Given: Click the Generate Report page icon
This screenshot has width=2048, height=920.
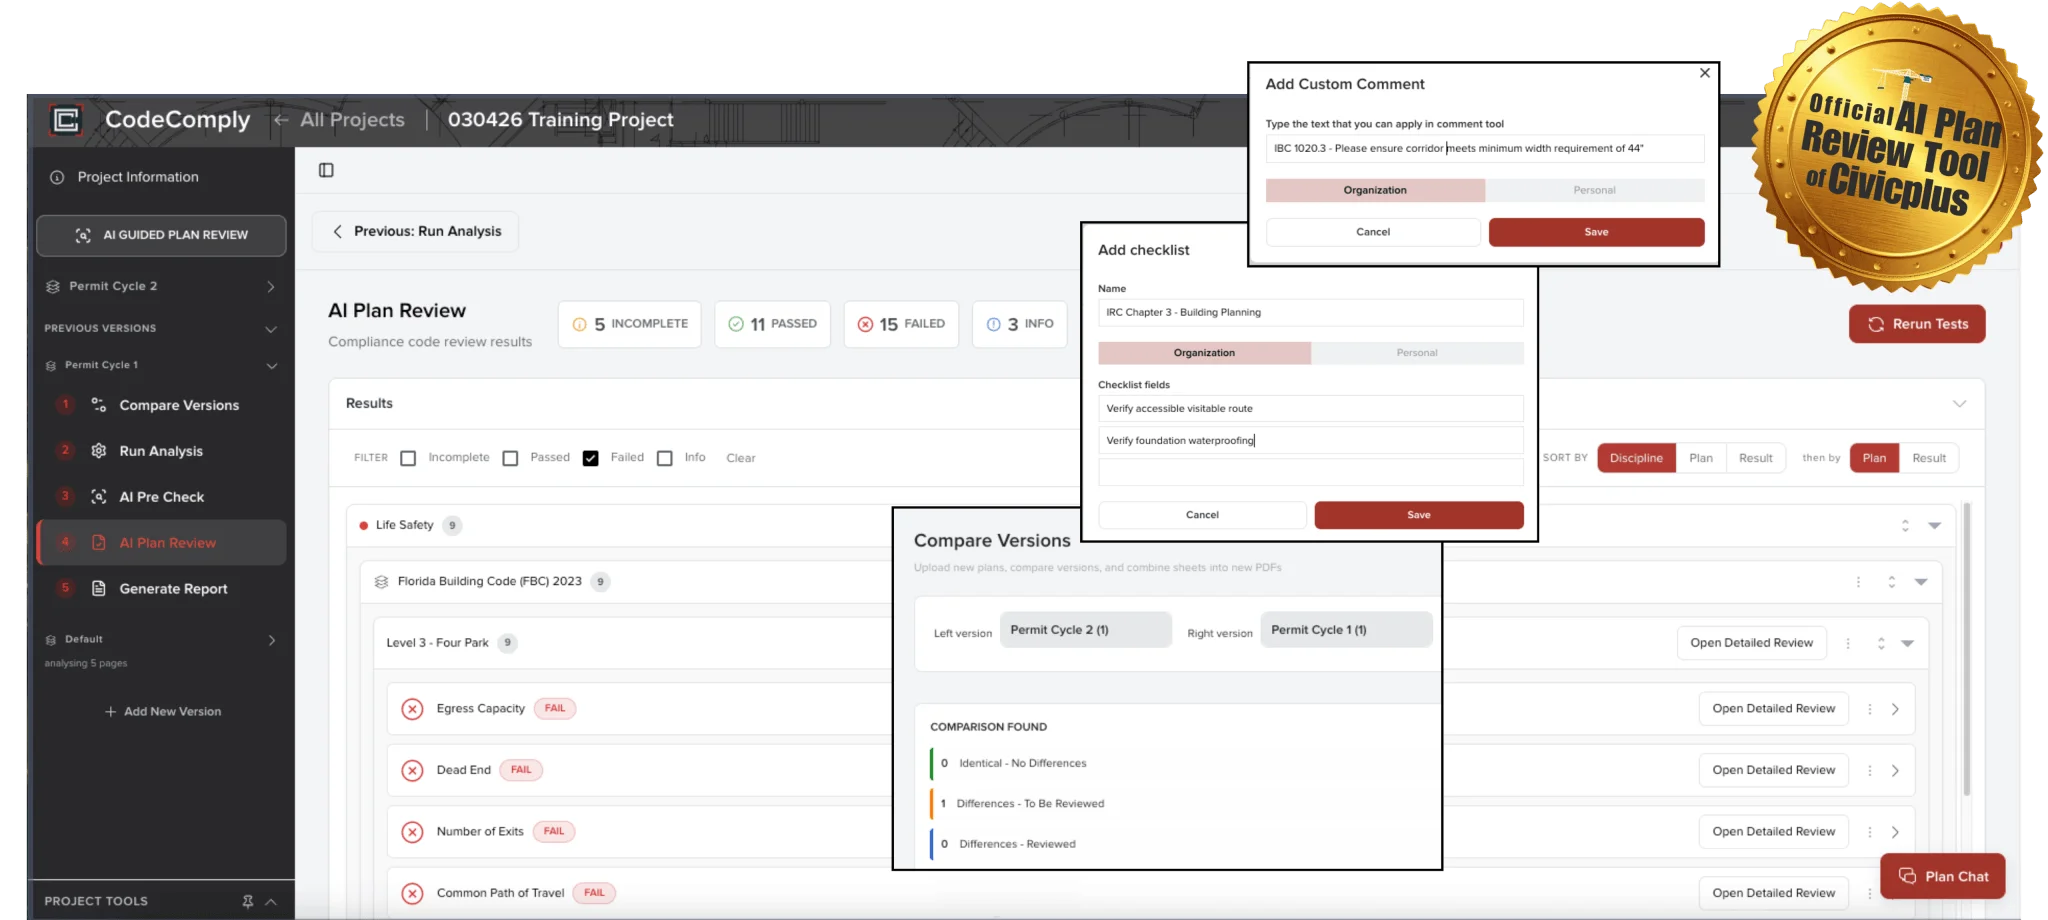Looking at the screenshot, I should 99,589.
